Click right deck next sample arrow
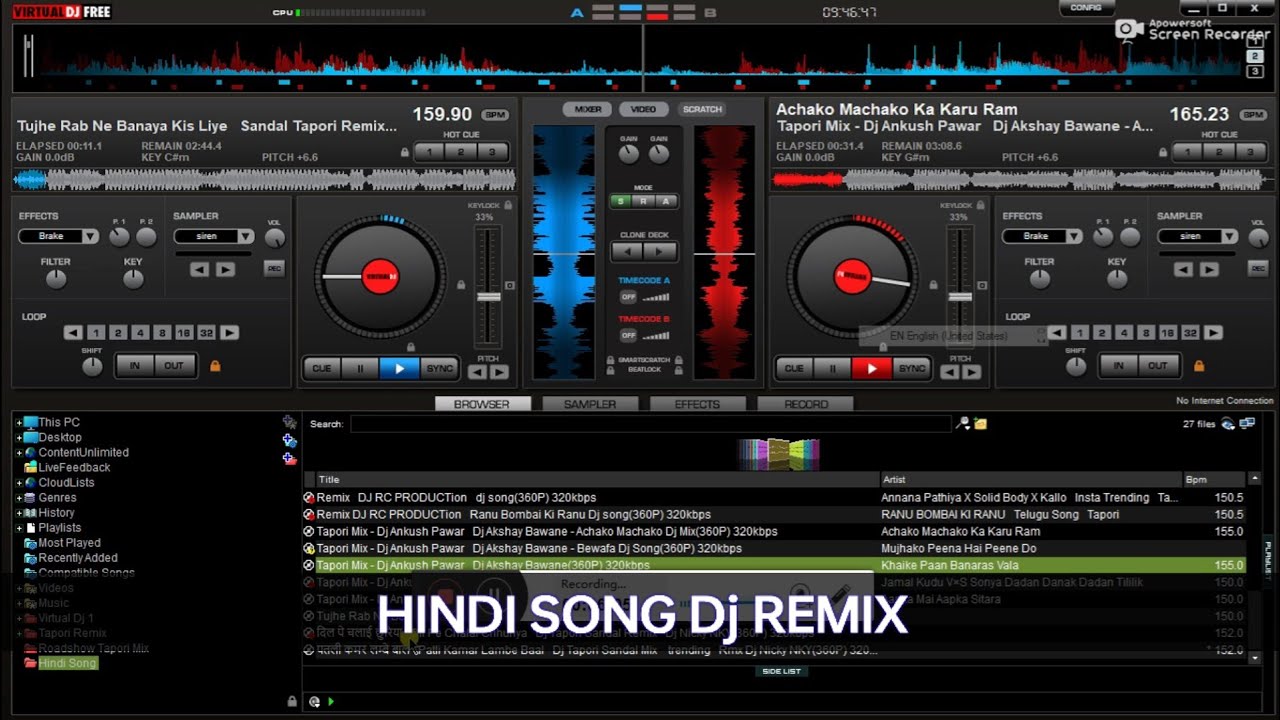1280x720 pixels. pyautogui.click(x=1209, y=270)
